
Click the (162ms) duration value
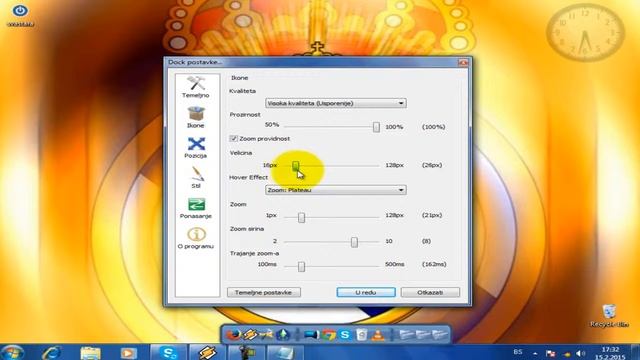[x=434, y=264]
